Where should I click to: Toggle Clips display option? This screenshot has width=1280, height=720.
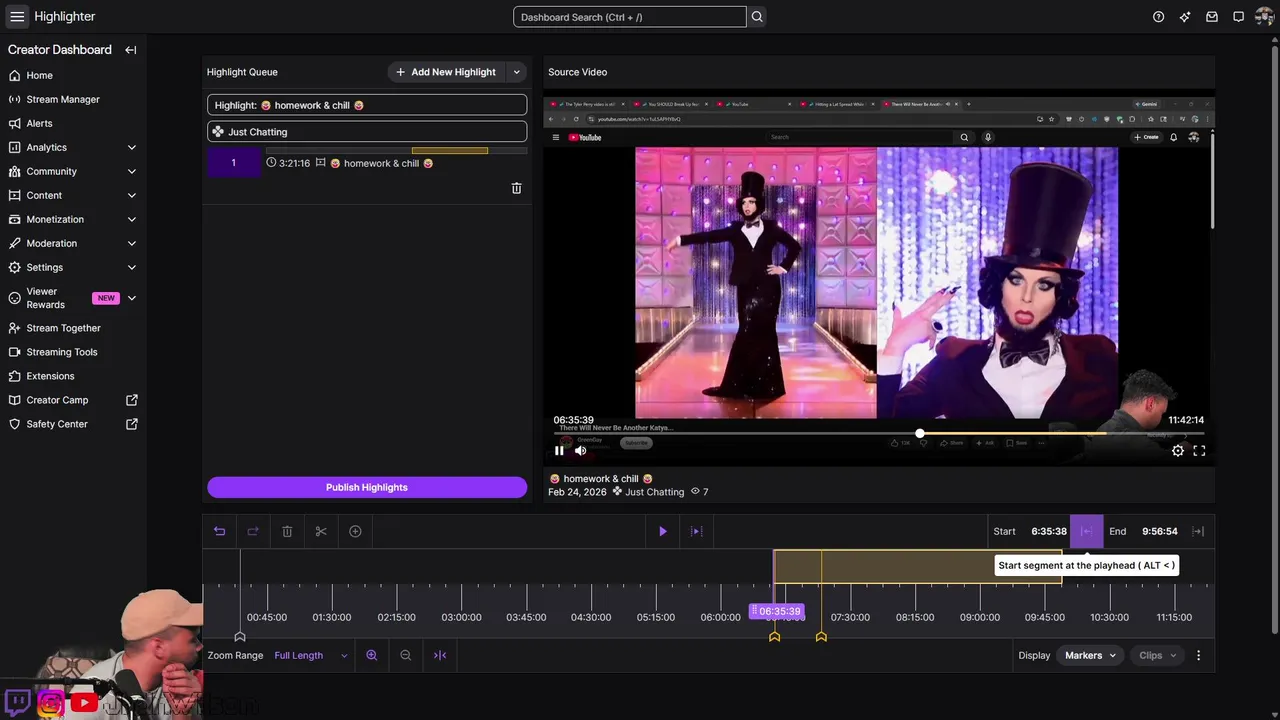pyautogui.click(x=1157, y=655)
